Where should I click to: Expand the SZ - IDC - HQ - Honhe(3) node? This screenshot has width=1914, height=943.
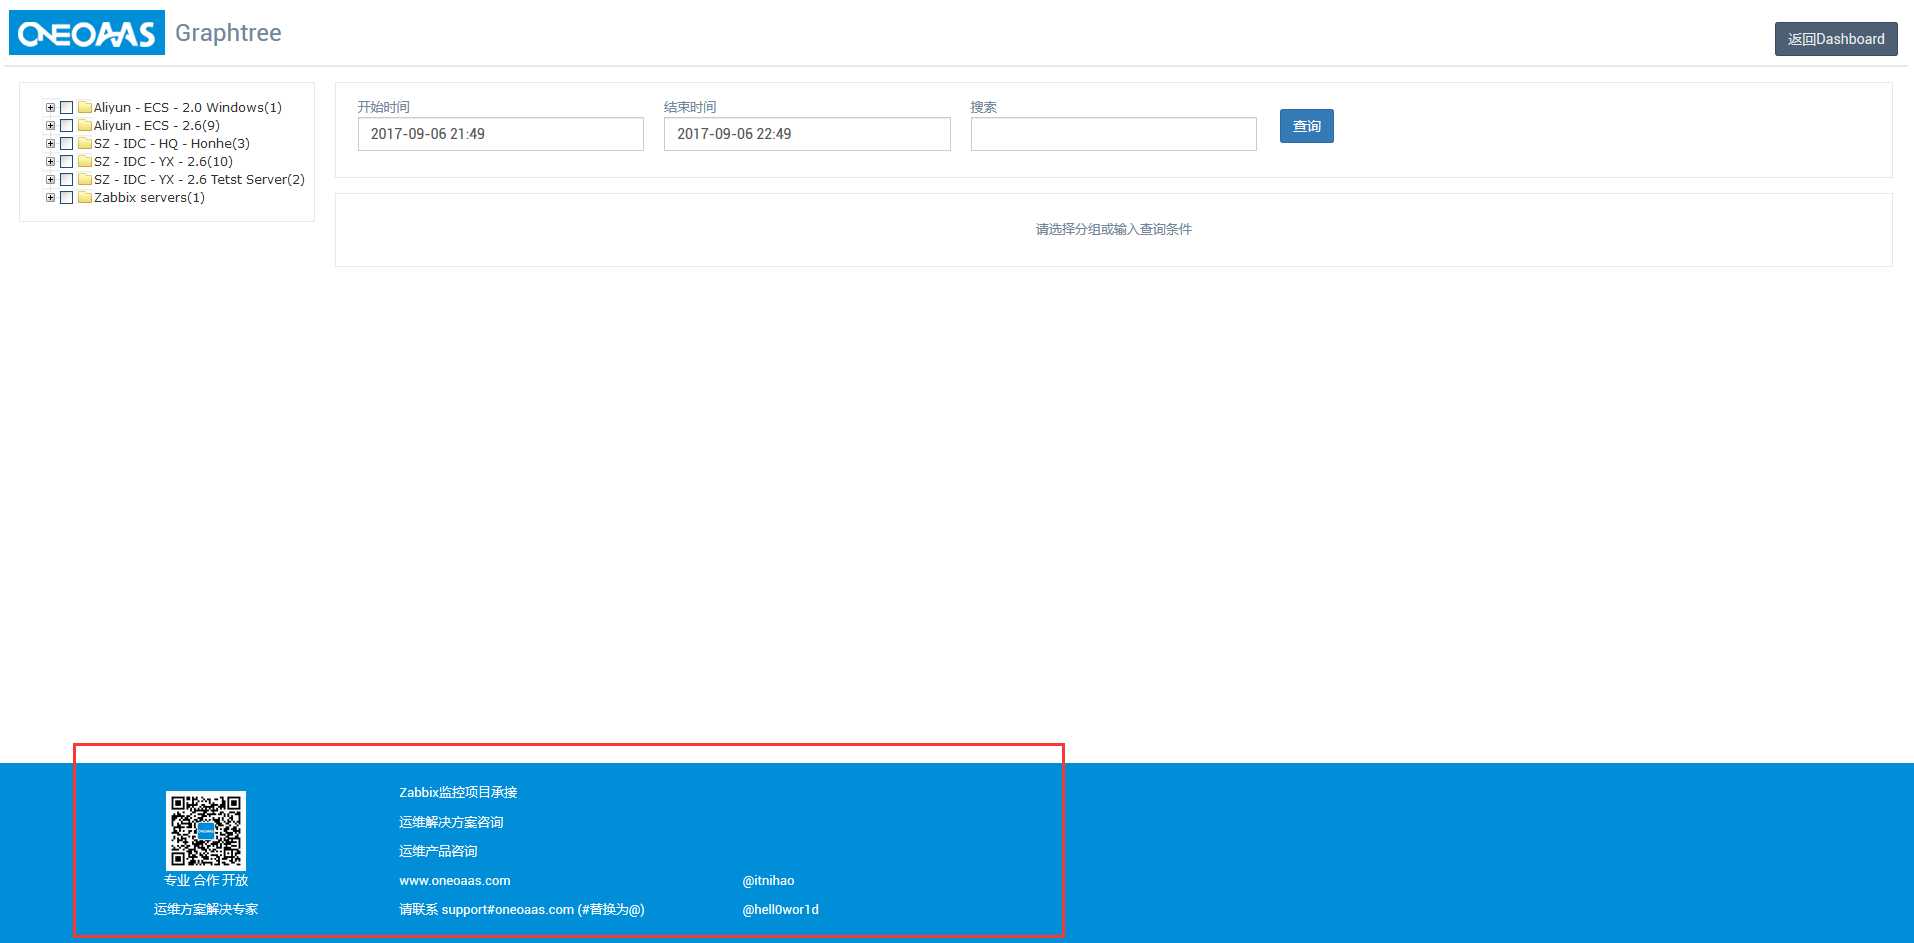50,143
